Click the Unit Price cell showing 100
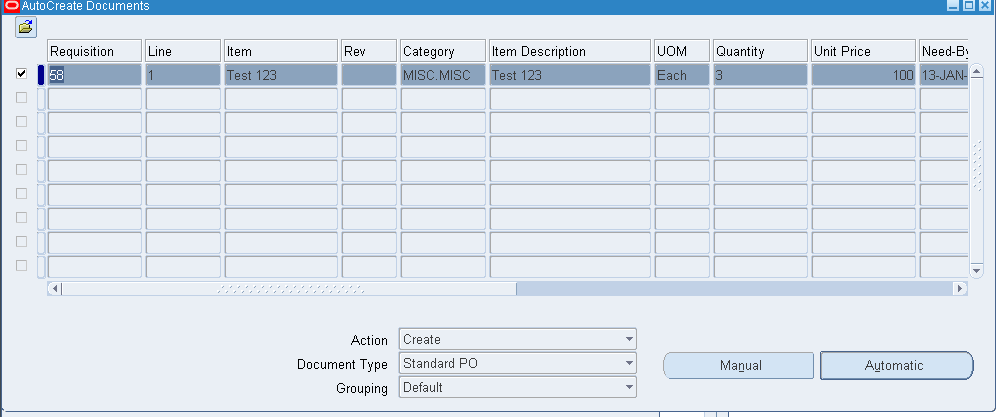Screen dimensions: 998x417 pyautogui.click(x=864, y=75)
